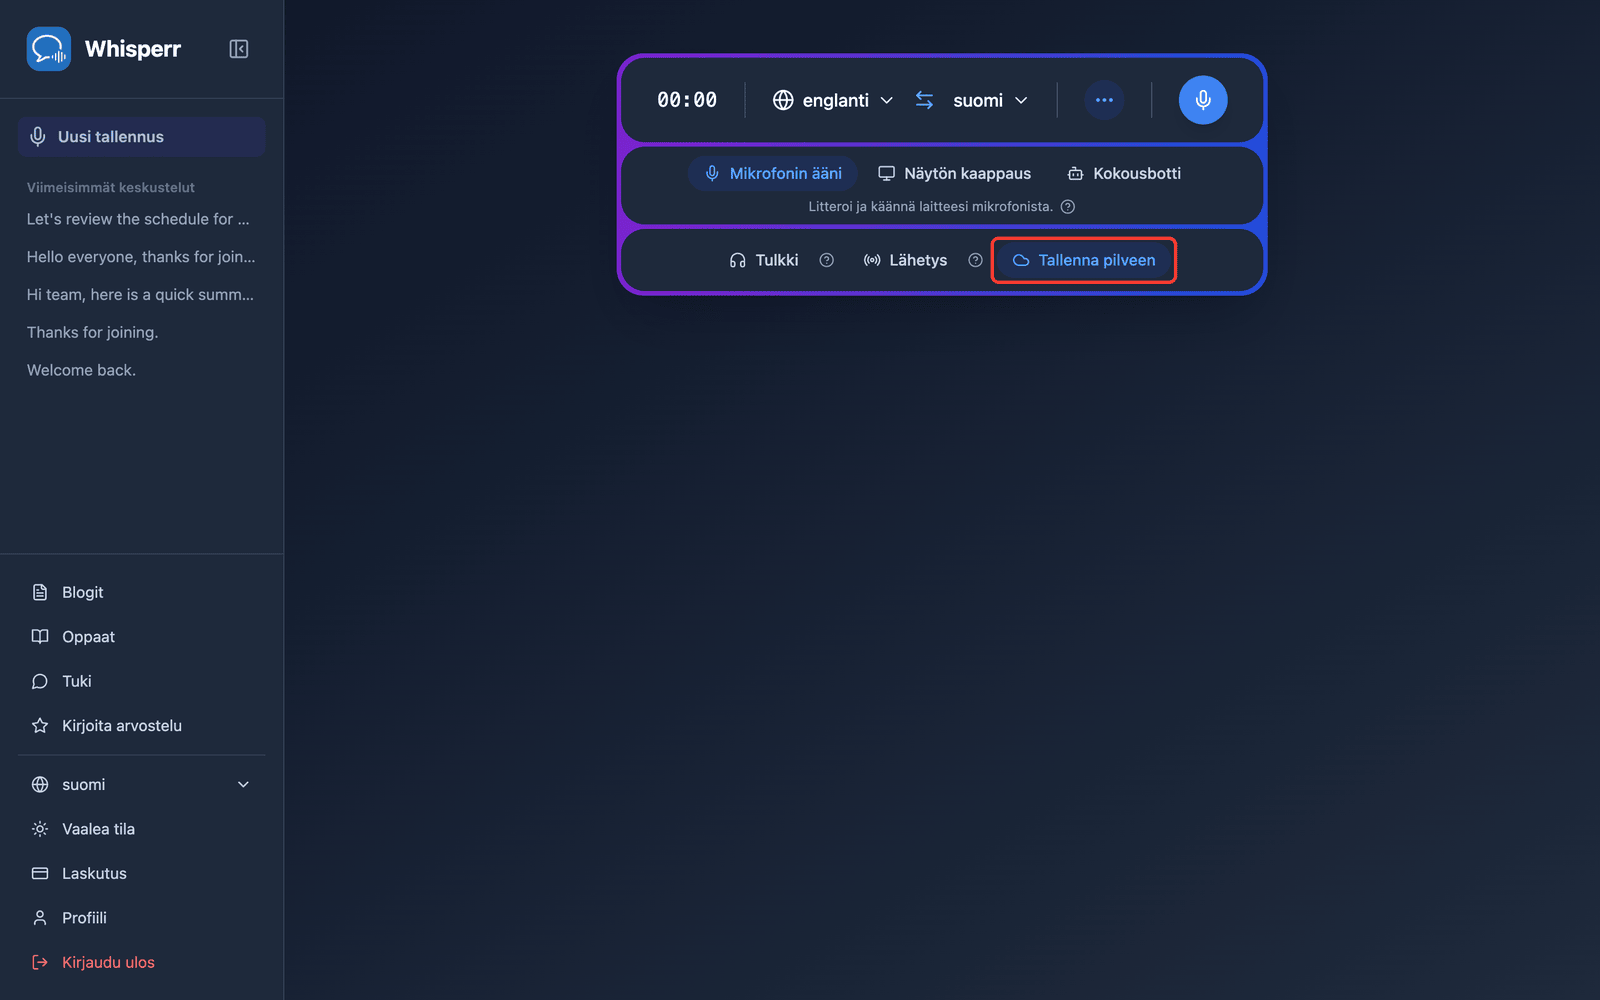Viewport: 1600px width, 1000px height.
Task: Open Oppaat guides in the sidebar
Action: (141, 637)
